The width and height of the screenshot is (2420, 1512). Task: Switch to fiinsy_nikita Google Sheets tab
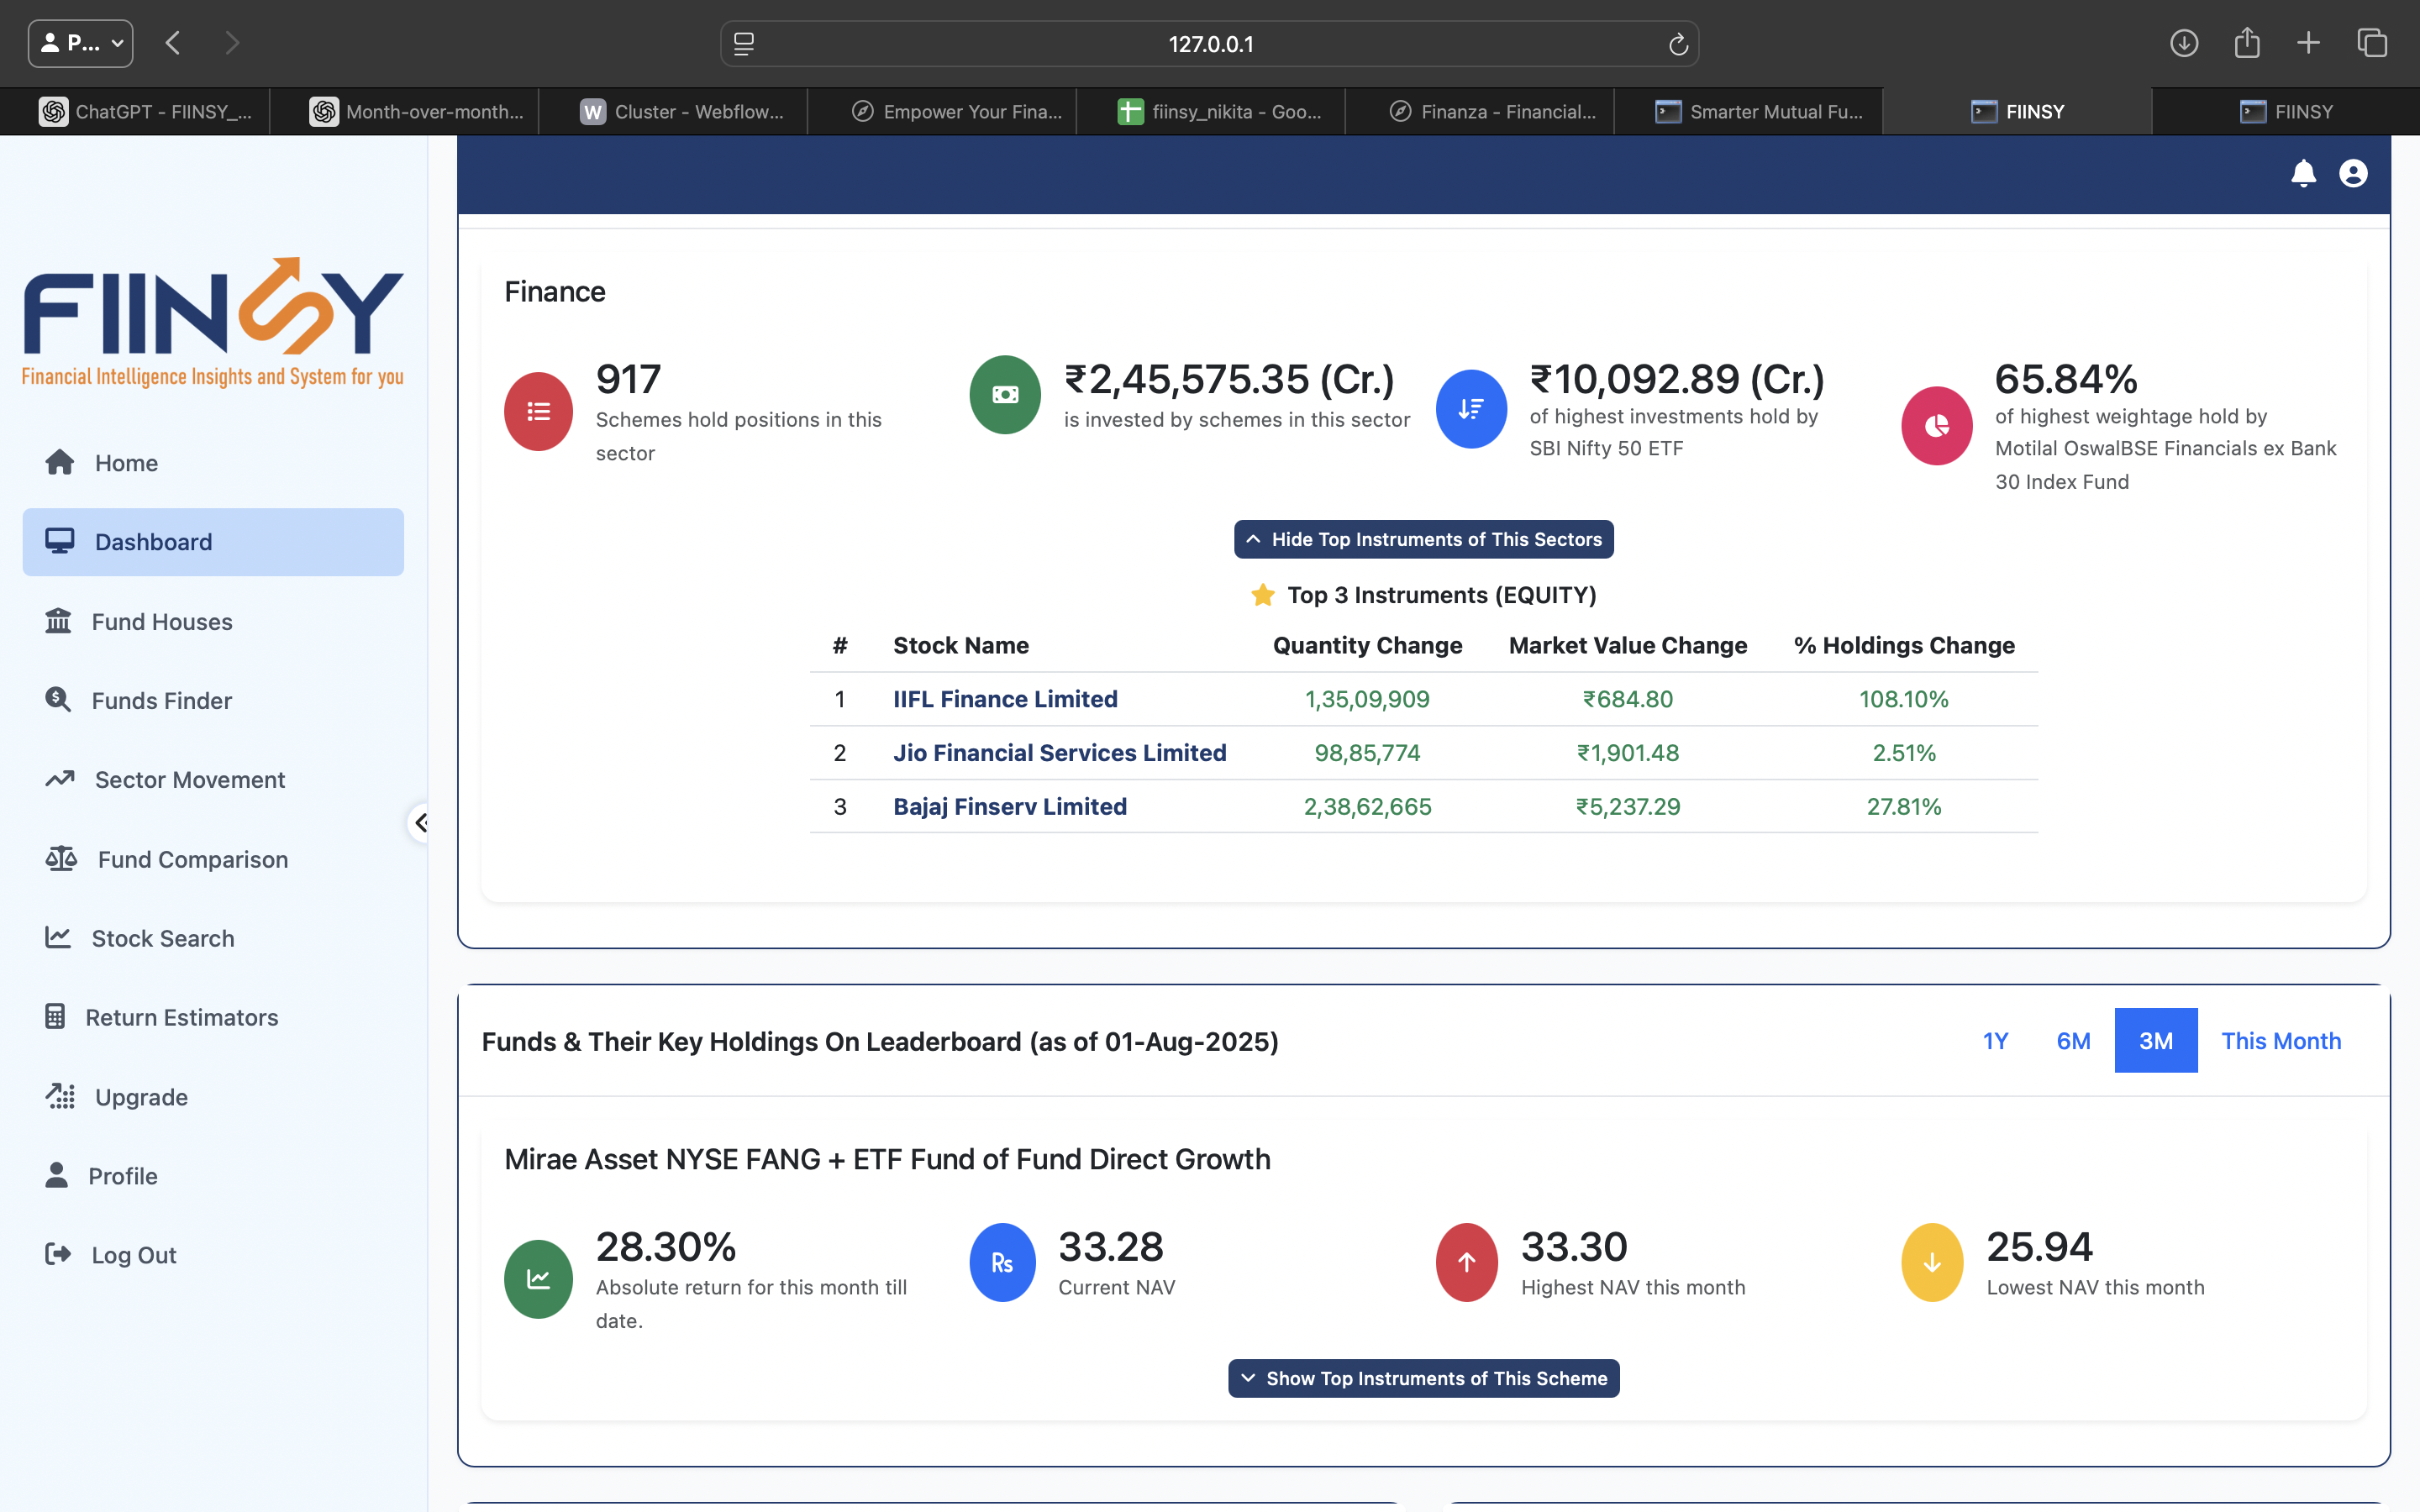coord(1211,112)
